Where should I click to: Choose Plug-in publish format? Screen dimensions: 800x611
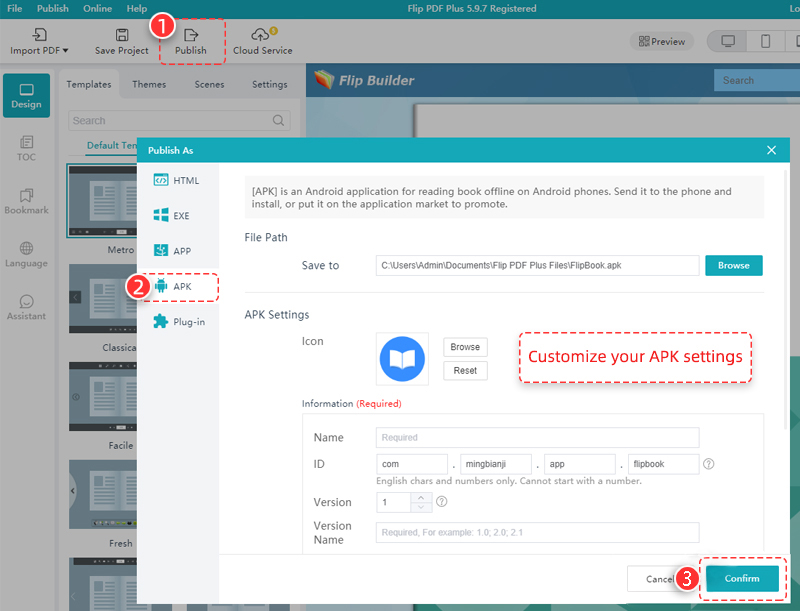click(x=178, y=322)
